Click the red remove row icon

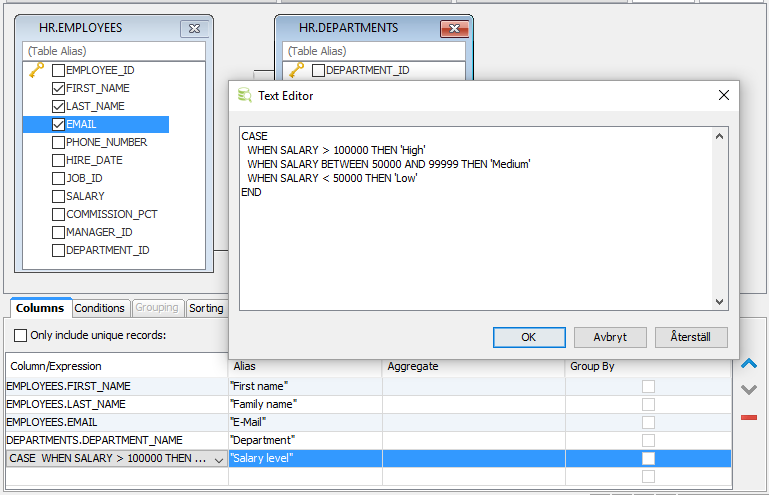pyautogui.click(x=748, y=417)
